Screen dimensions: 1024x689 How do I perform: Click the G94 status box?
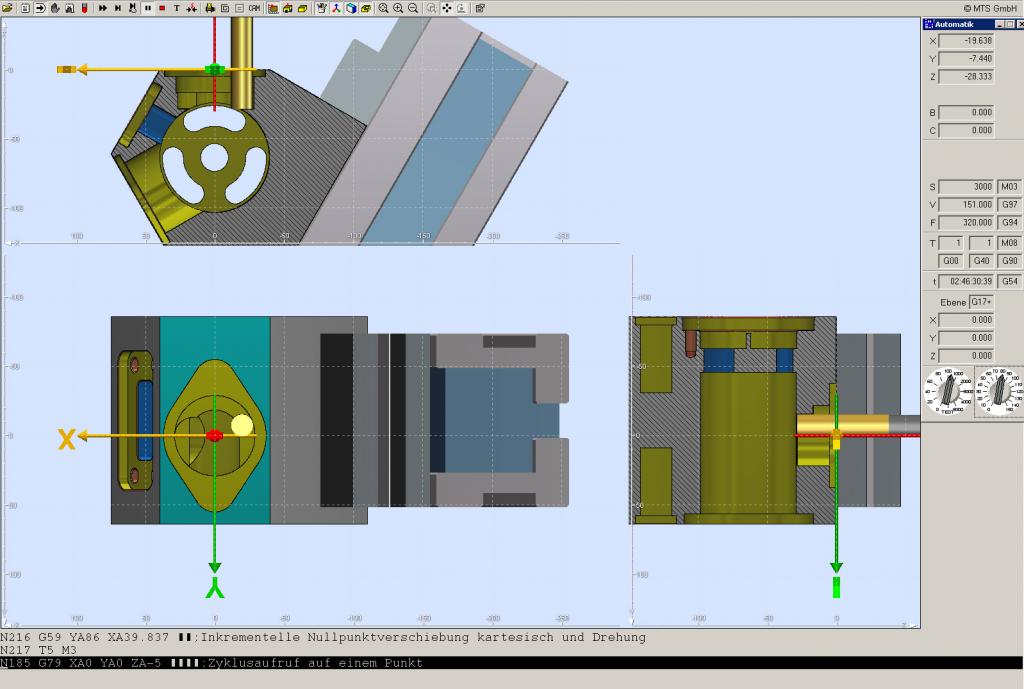pyautogui.click(x=1009, y=223)
